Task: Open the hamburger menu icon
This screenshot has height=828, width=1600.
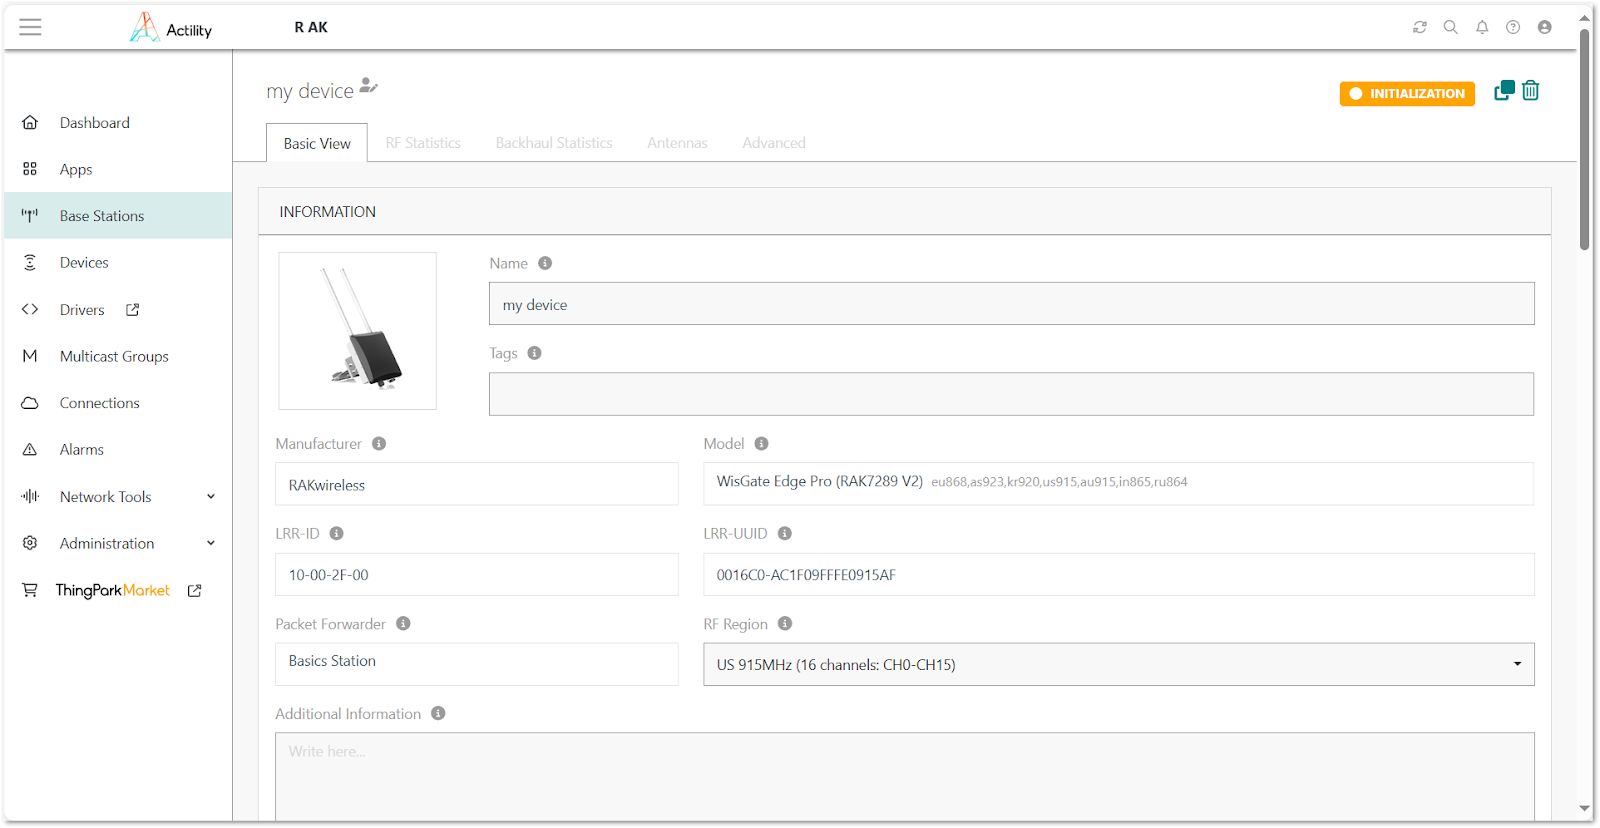Action: coord(30,27)
